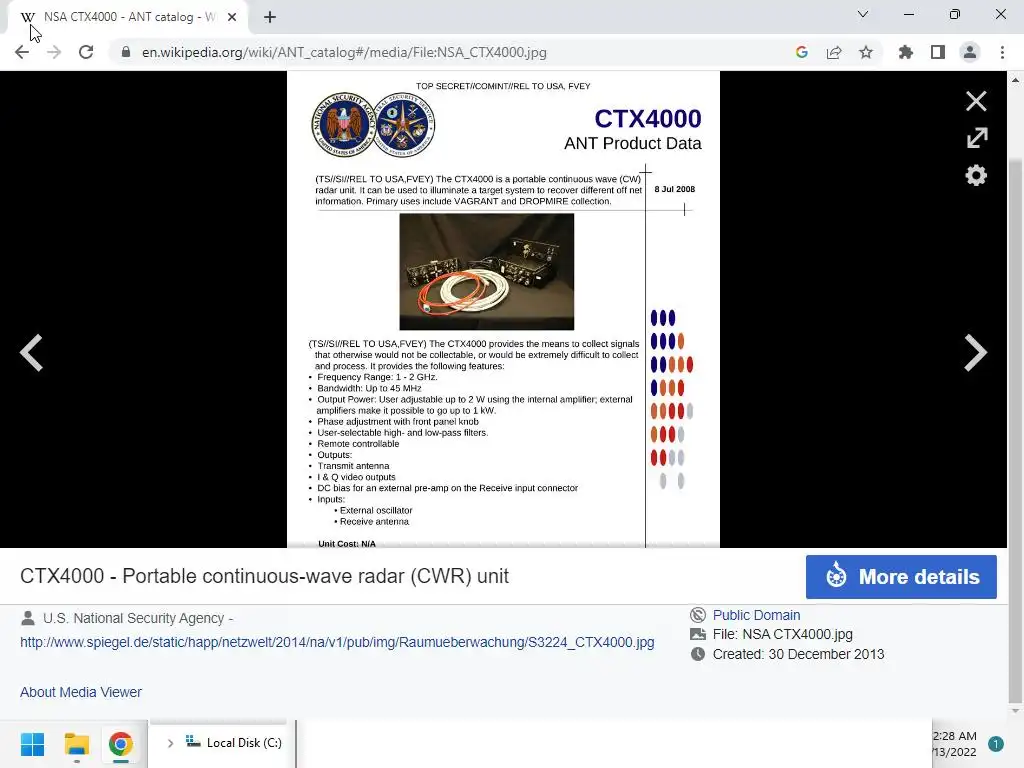The image size is (1024, 768).
Task: Open File Explorer from the taskbar
Action: (x=76, y=744)
